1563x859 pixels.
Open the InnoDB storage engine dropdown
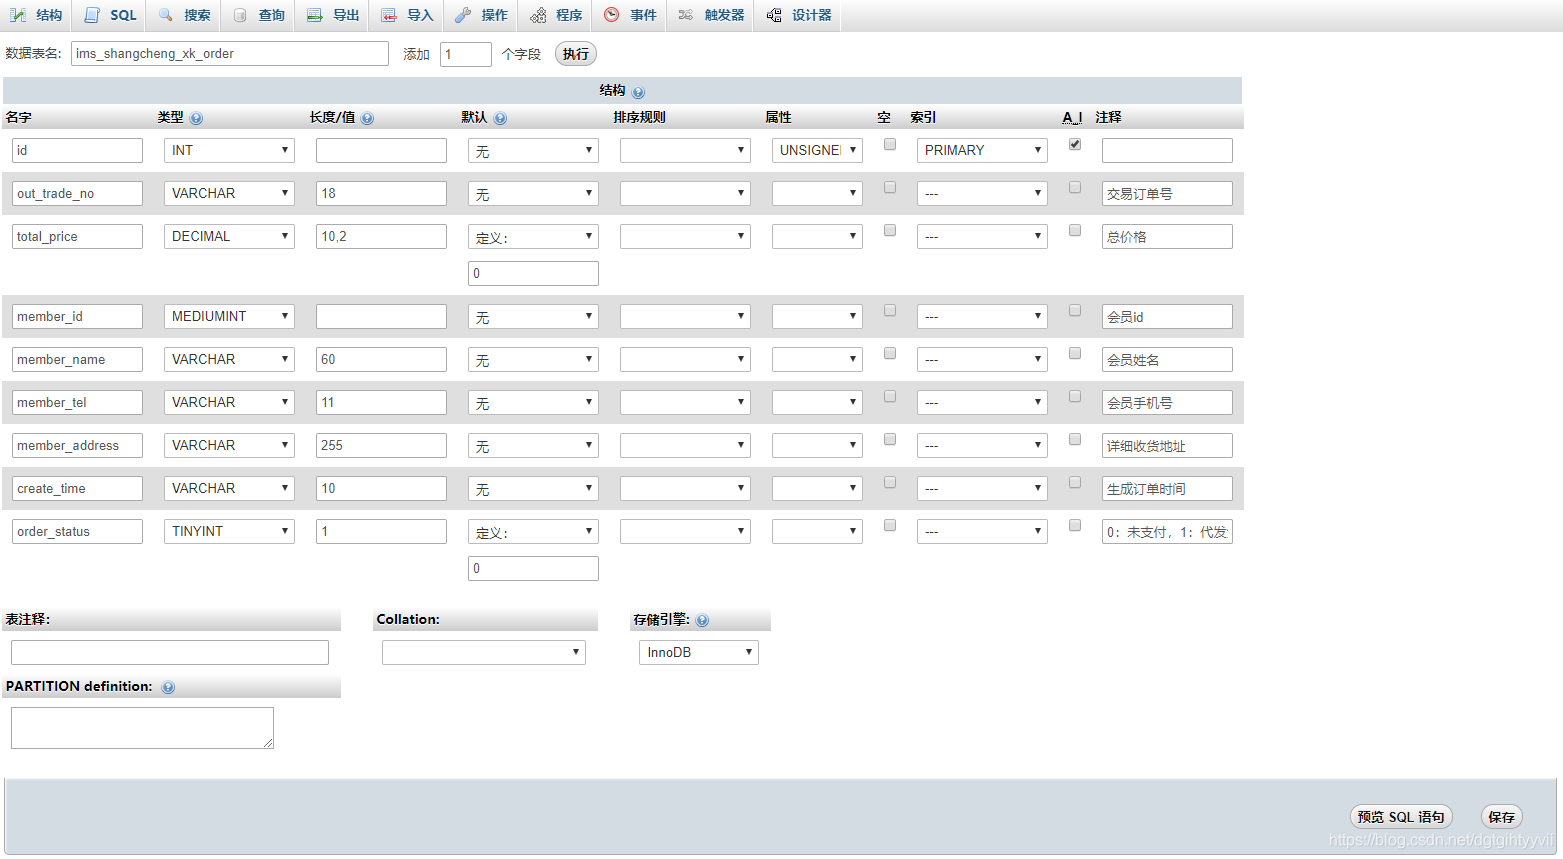point(699,652)
